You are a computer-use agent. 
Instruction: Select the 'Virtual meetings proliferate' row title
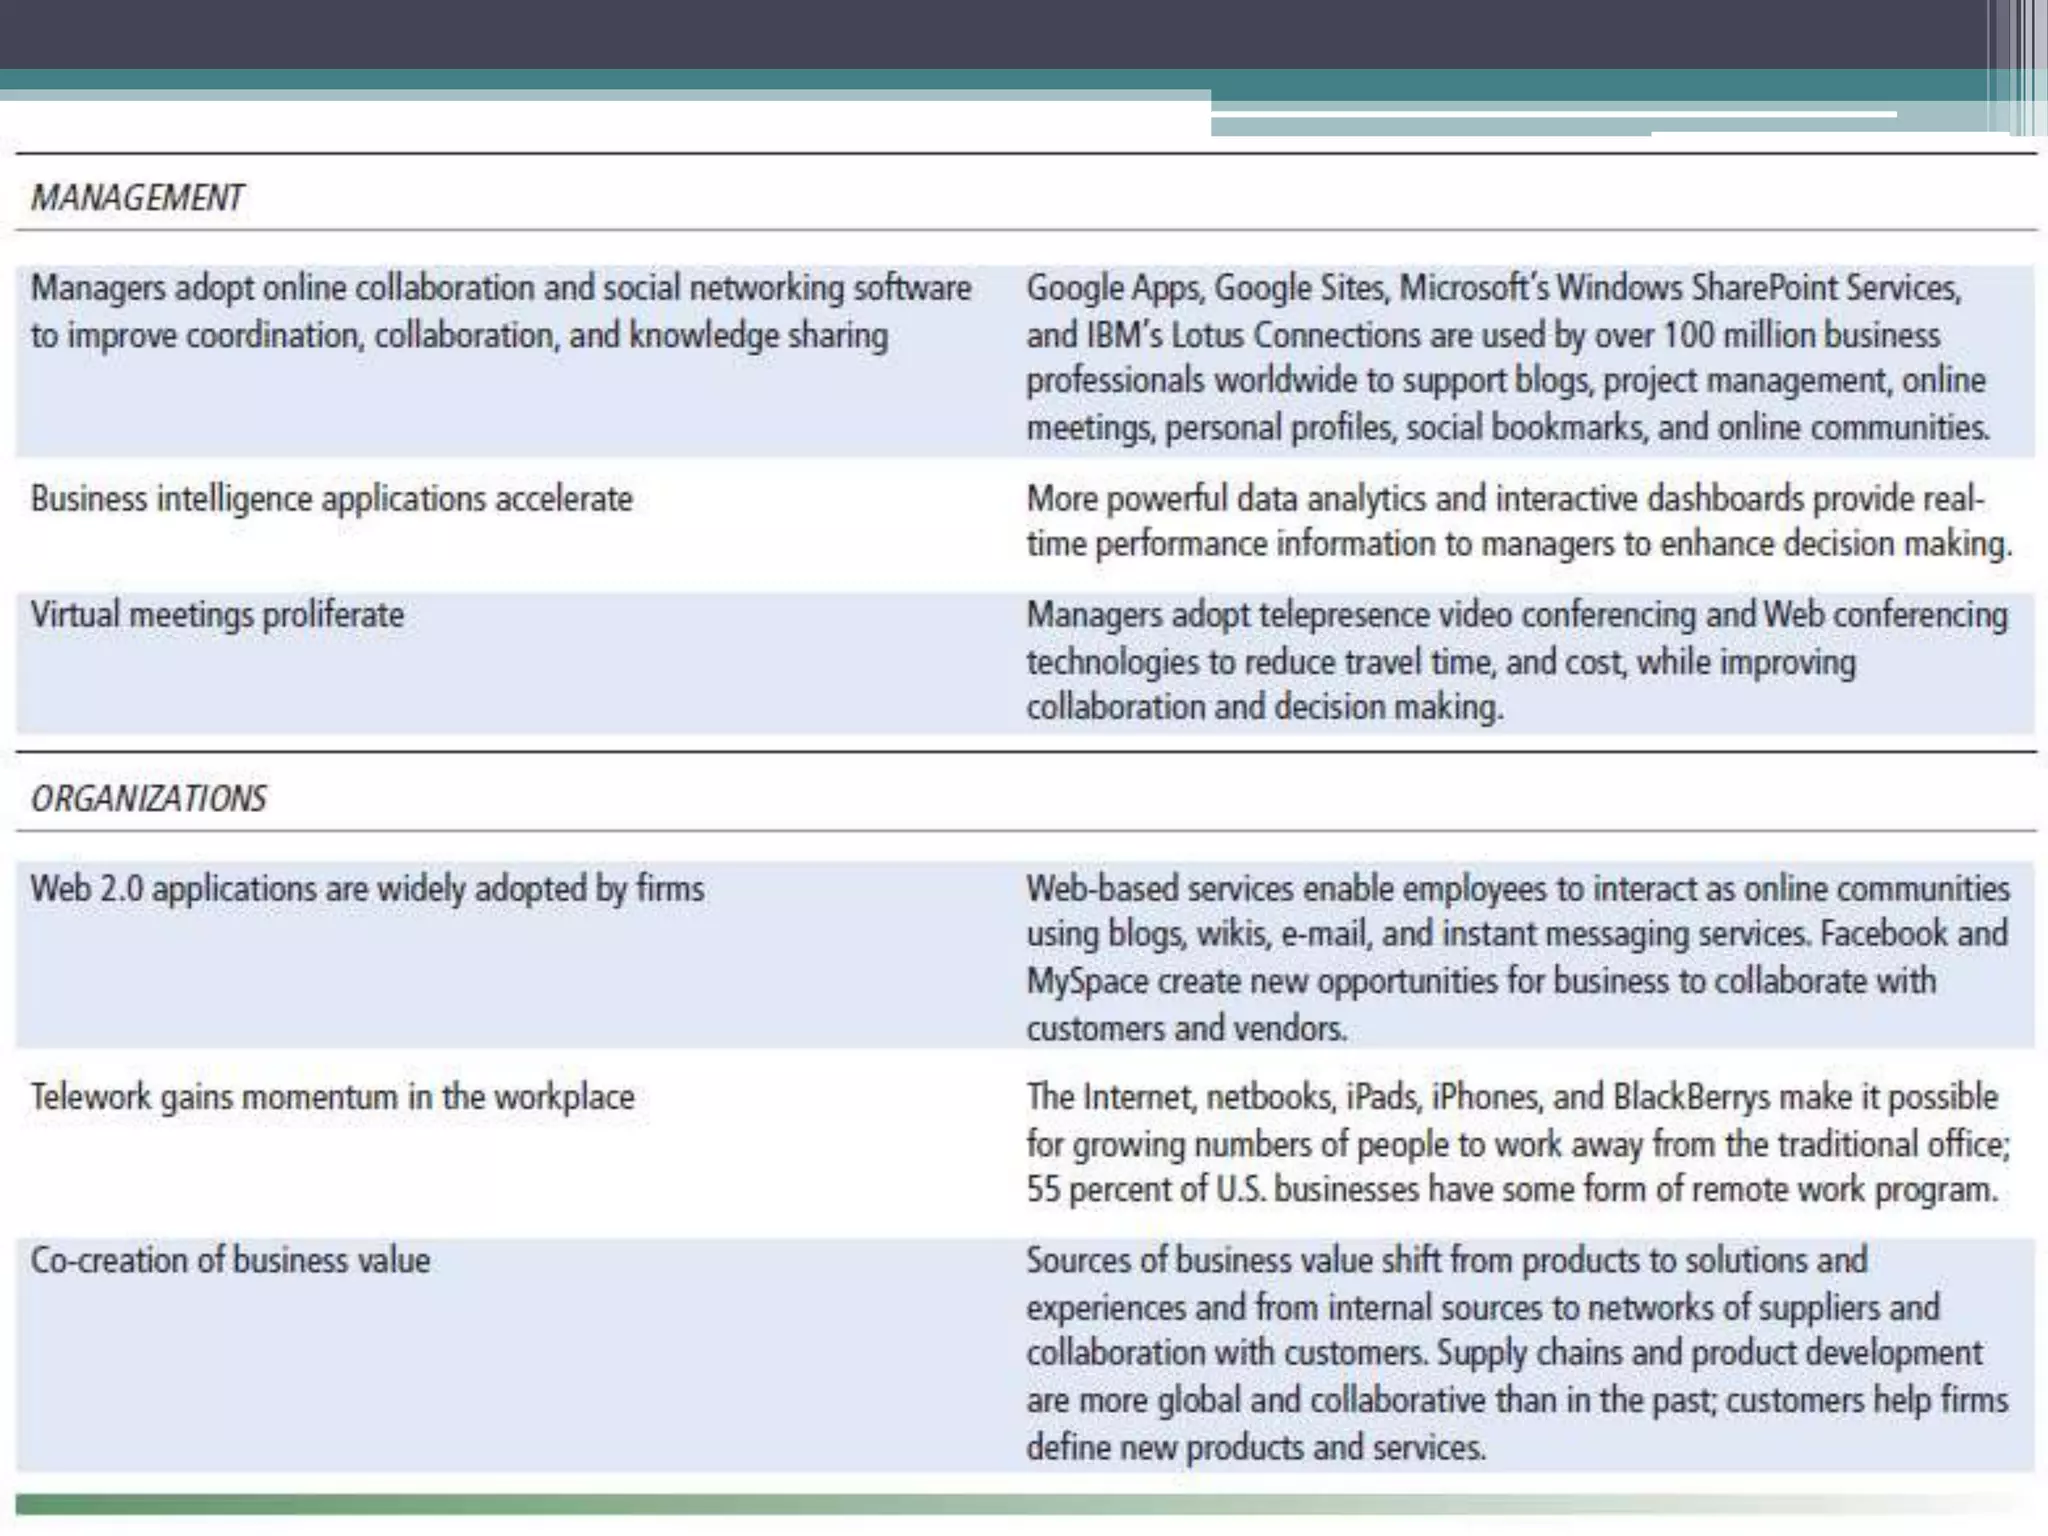coord(217,614)
